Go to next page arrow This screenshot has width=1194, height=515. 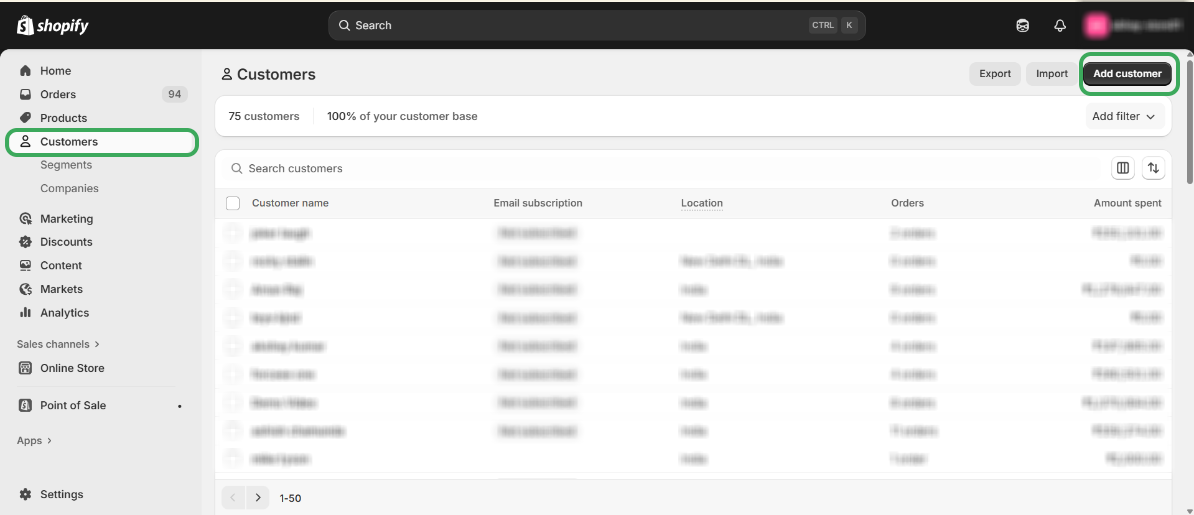[x=258, y=497]
